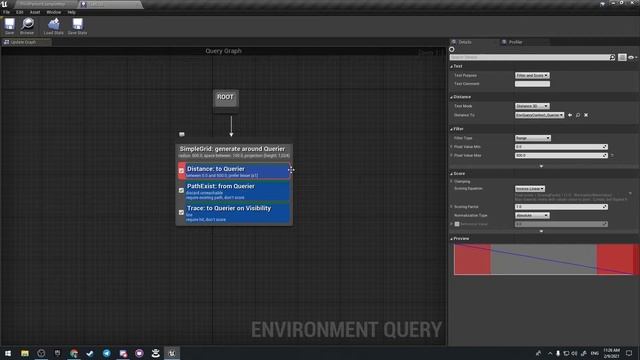Show hidden system tray icons

550,353
